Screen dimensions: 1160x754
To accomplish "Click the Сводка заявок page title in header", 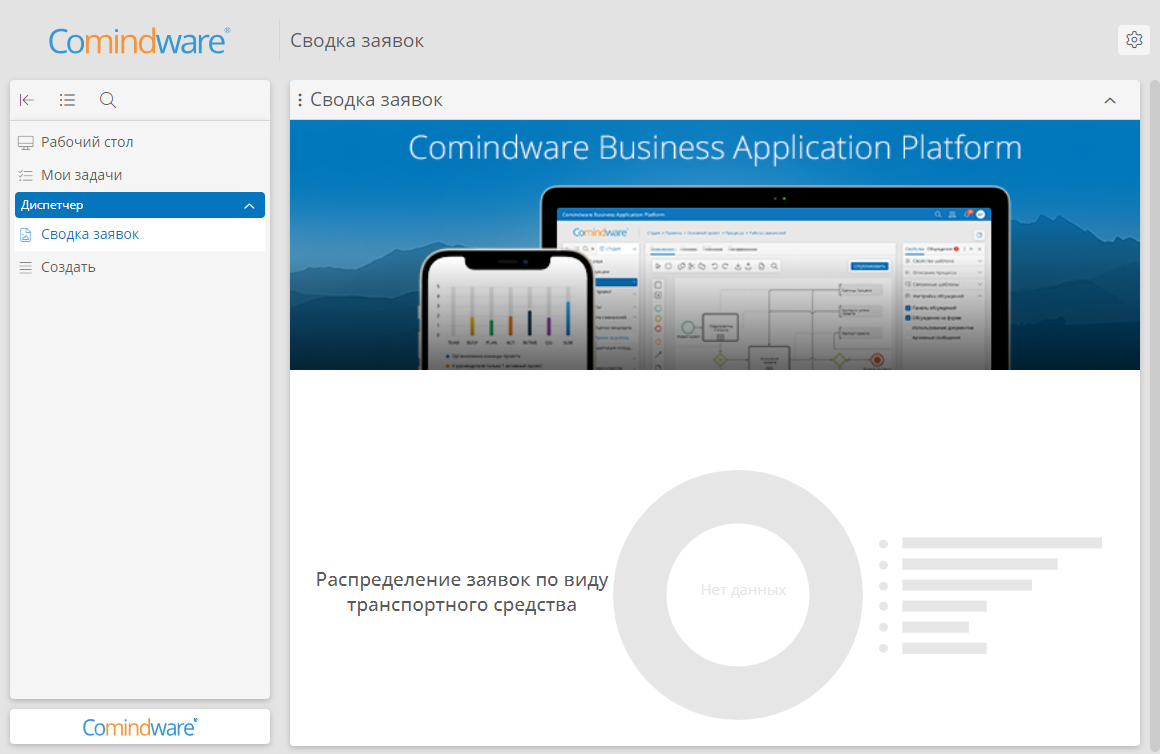I will 357,41.
